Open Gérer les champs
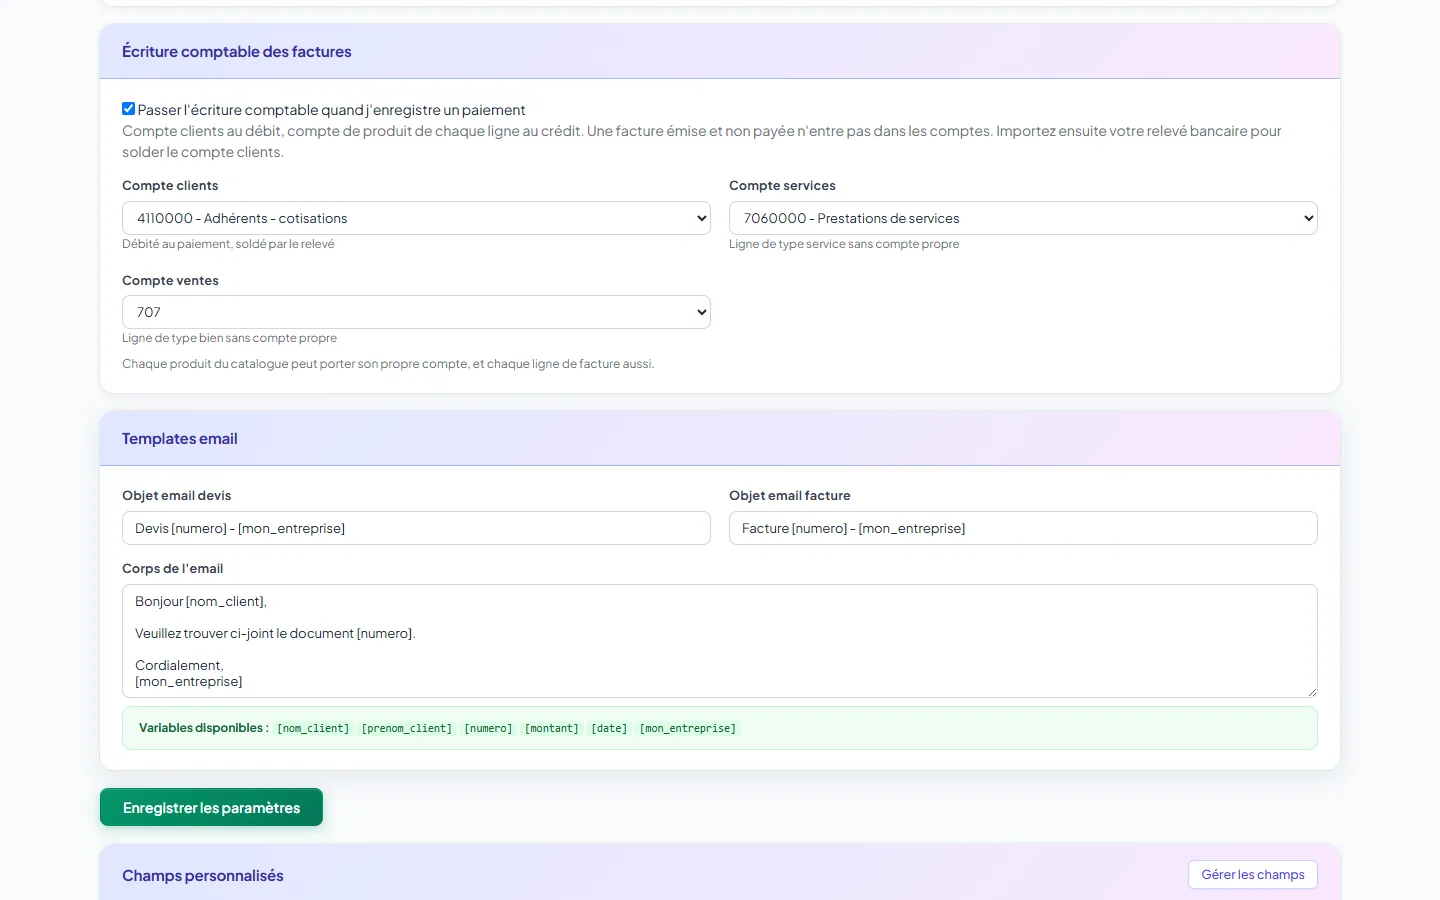Viewport: 1440px width, 900px height. coord(1253,874)
